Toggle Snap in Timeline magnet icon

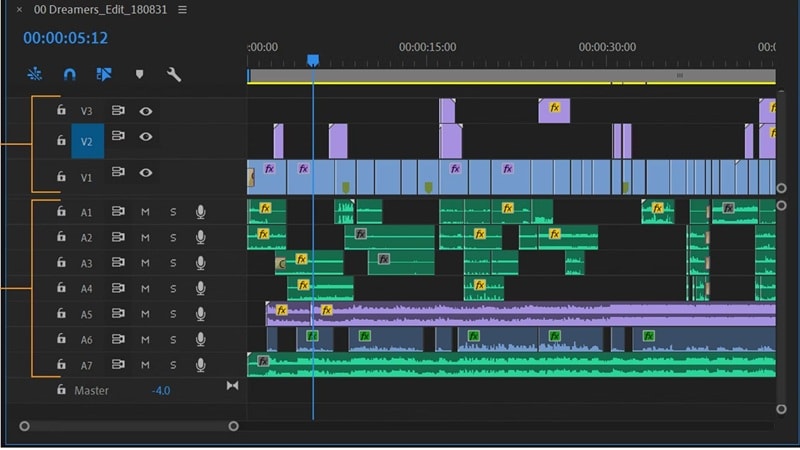(69, 74)
